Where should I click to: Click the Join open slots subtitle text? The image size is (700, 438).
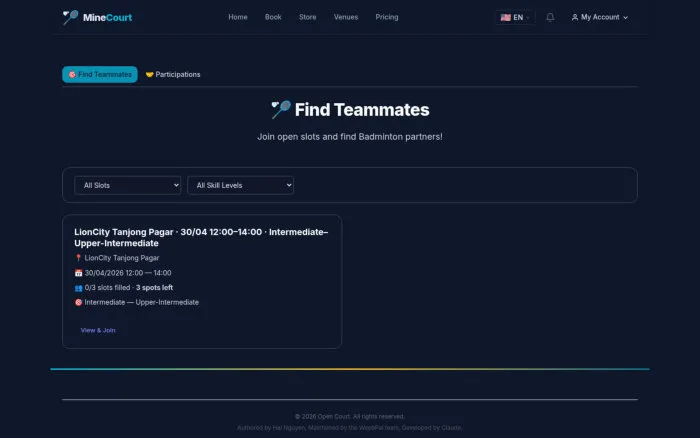(x=350, y=137)
